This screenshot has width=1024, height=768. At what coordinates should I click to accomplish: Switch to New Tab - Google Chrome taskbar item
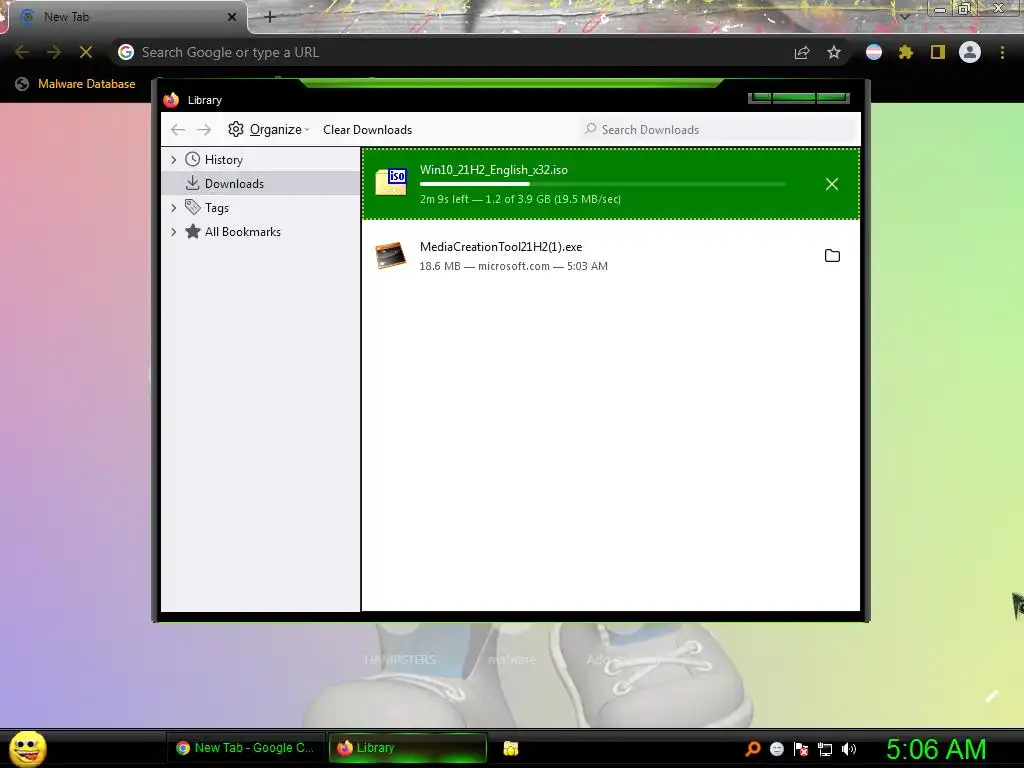point(246,748)
